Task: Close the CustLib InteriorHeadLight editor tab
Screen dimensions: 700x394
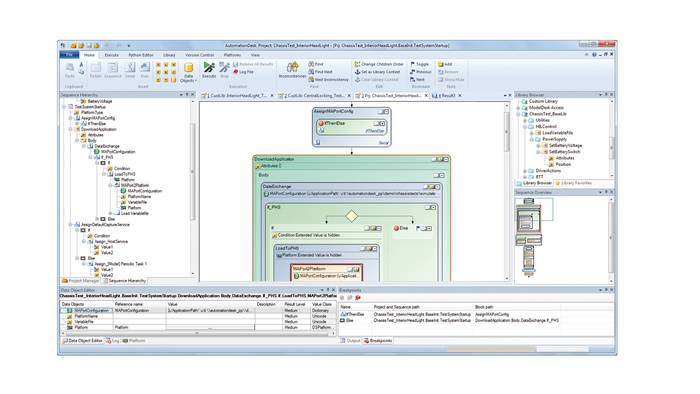Action: tap(272, 95)
